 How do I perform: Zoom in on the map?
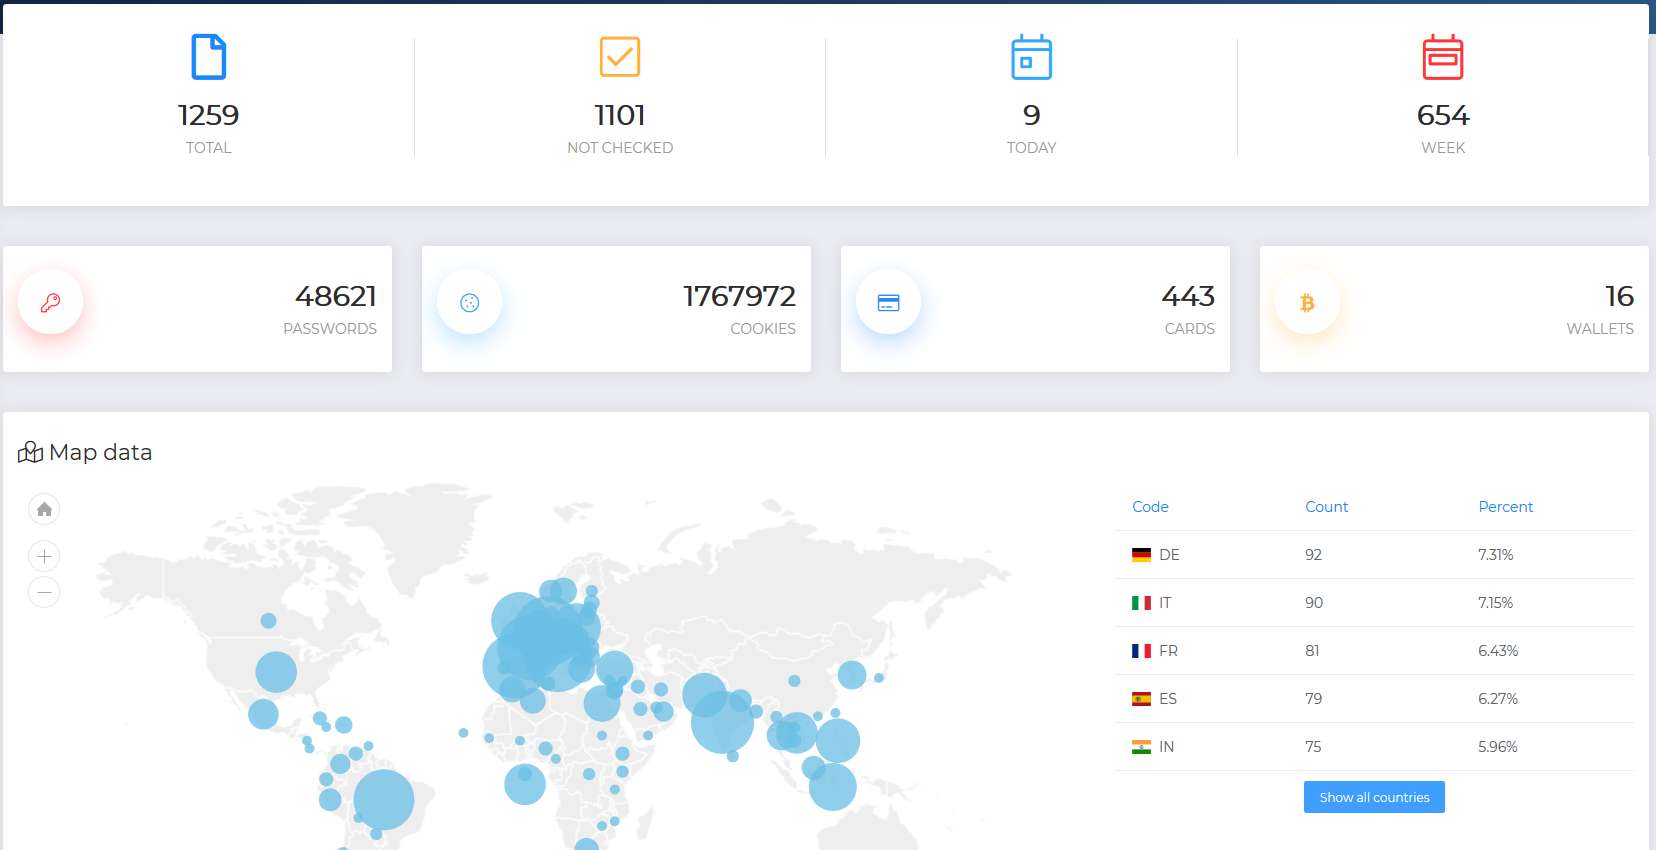pos(44,556)
